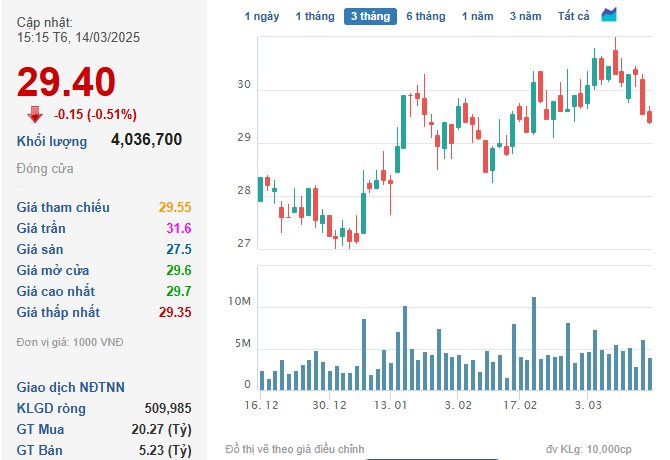Select the '3 năm' time range tab
The height and width of the screenshot is (460, 670).
tap(526, 16)
